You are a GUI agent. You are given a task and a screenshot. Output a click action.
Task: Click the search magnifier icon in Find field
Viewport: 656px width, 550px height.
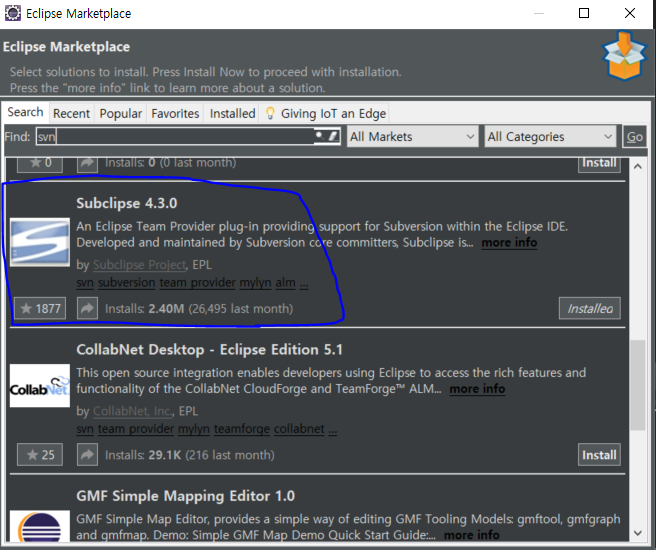[320, 136]
